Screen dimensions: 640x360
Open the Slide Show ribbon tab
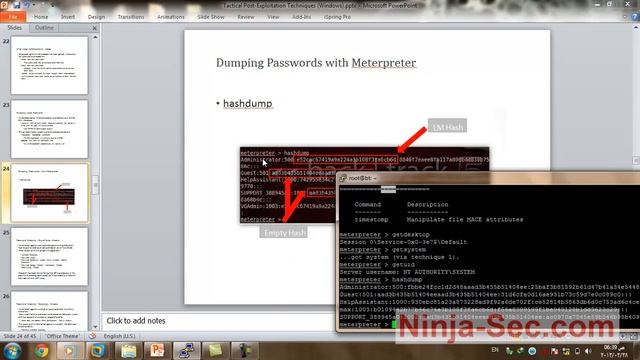click(x=211, y=17)
